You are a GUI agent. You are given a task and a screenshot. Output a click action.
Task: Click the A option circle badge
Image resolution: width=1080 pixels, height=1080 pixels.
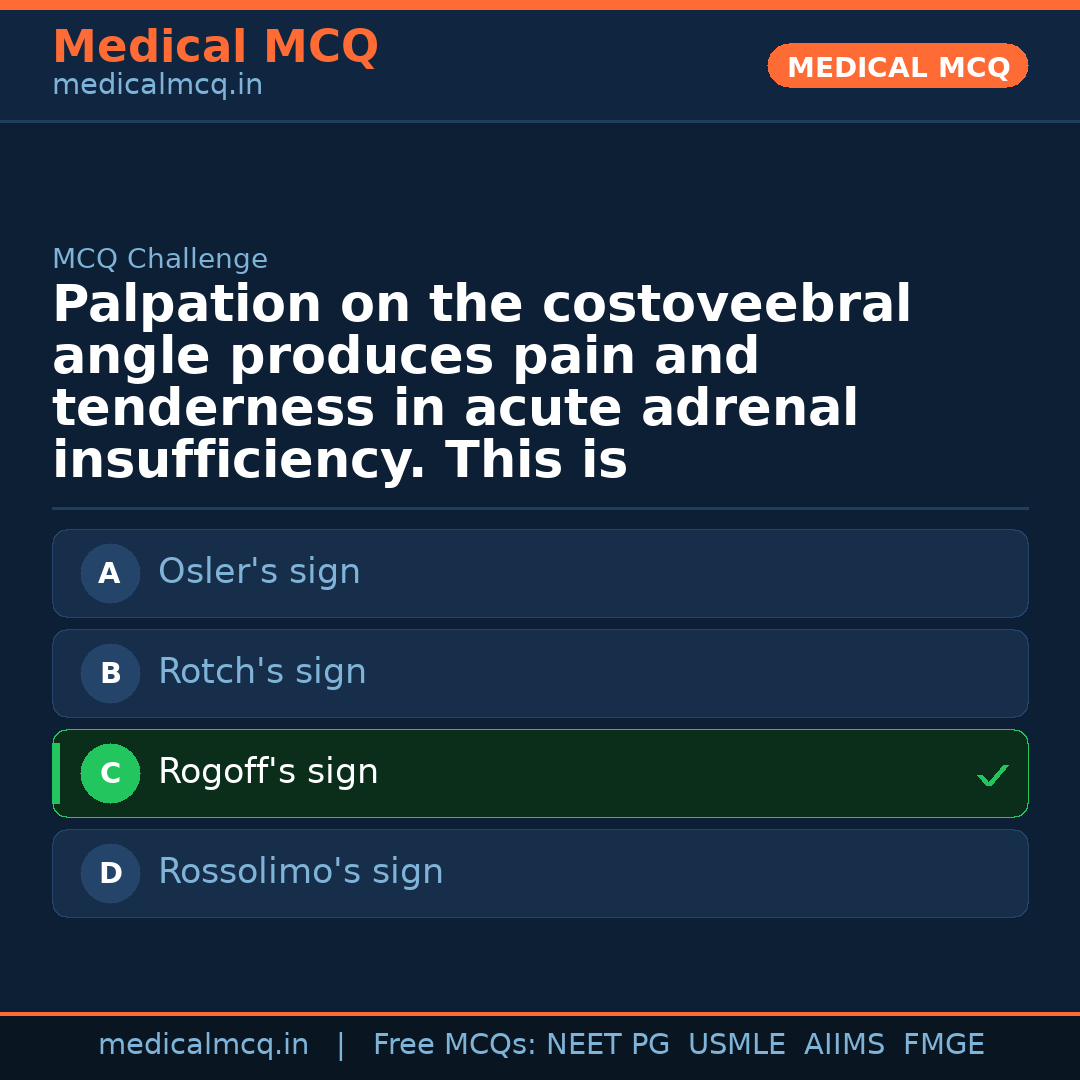click(x=110, y=573)
